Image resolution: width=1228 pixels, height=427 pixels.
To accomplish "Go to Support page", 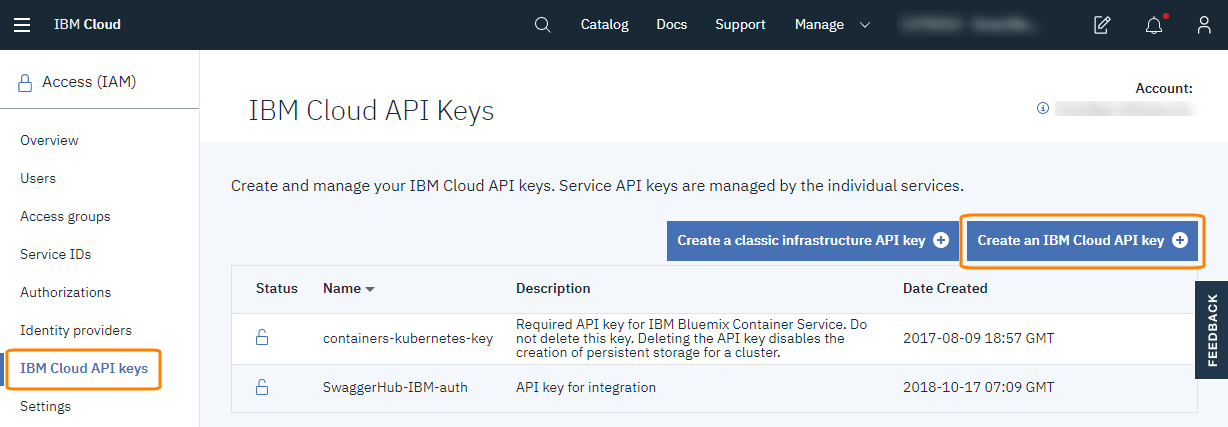I will coord(740,25).
